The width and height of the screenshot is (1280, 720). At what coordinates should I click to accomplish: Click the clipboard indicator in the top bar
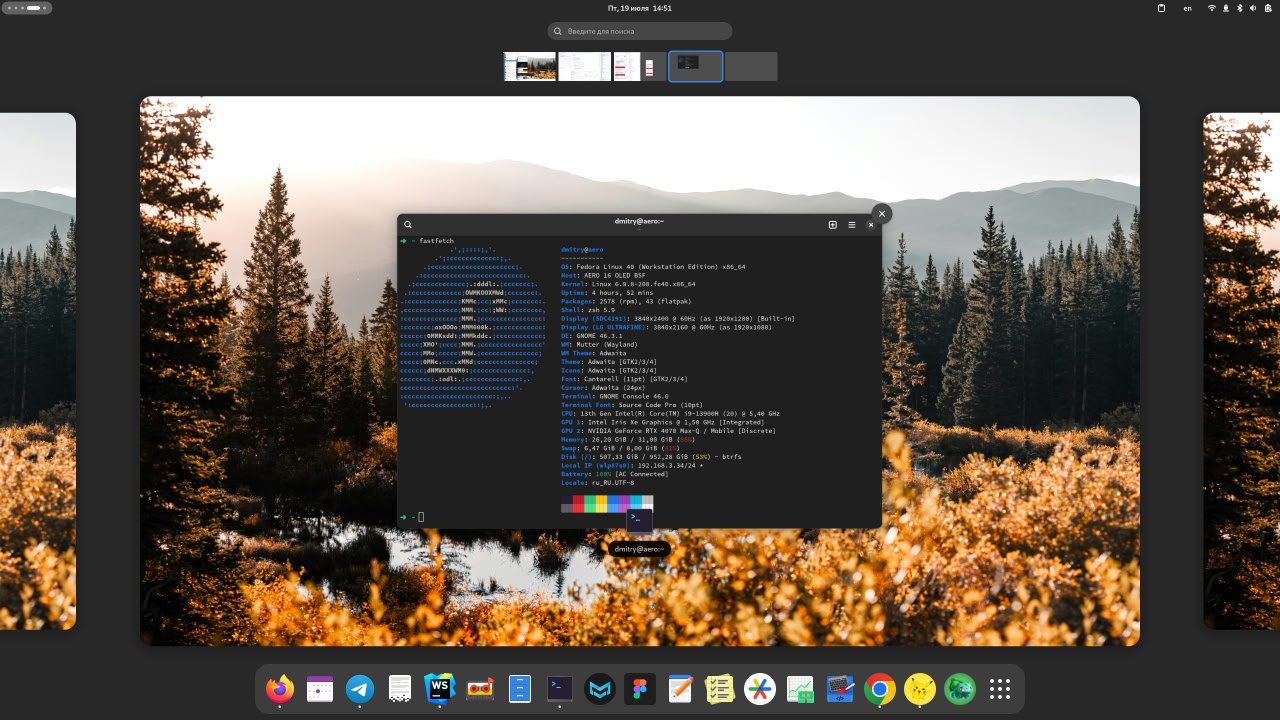click(1161, 8)
